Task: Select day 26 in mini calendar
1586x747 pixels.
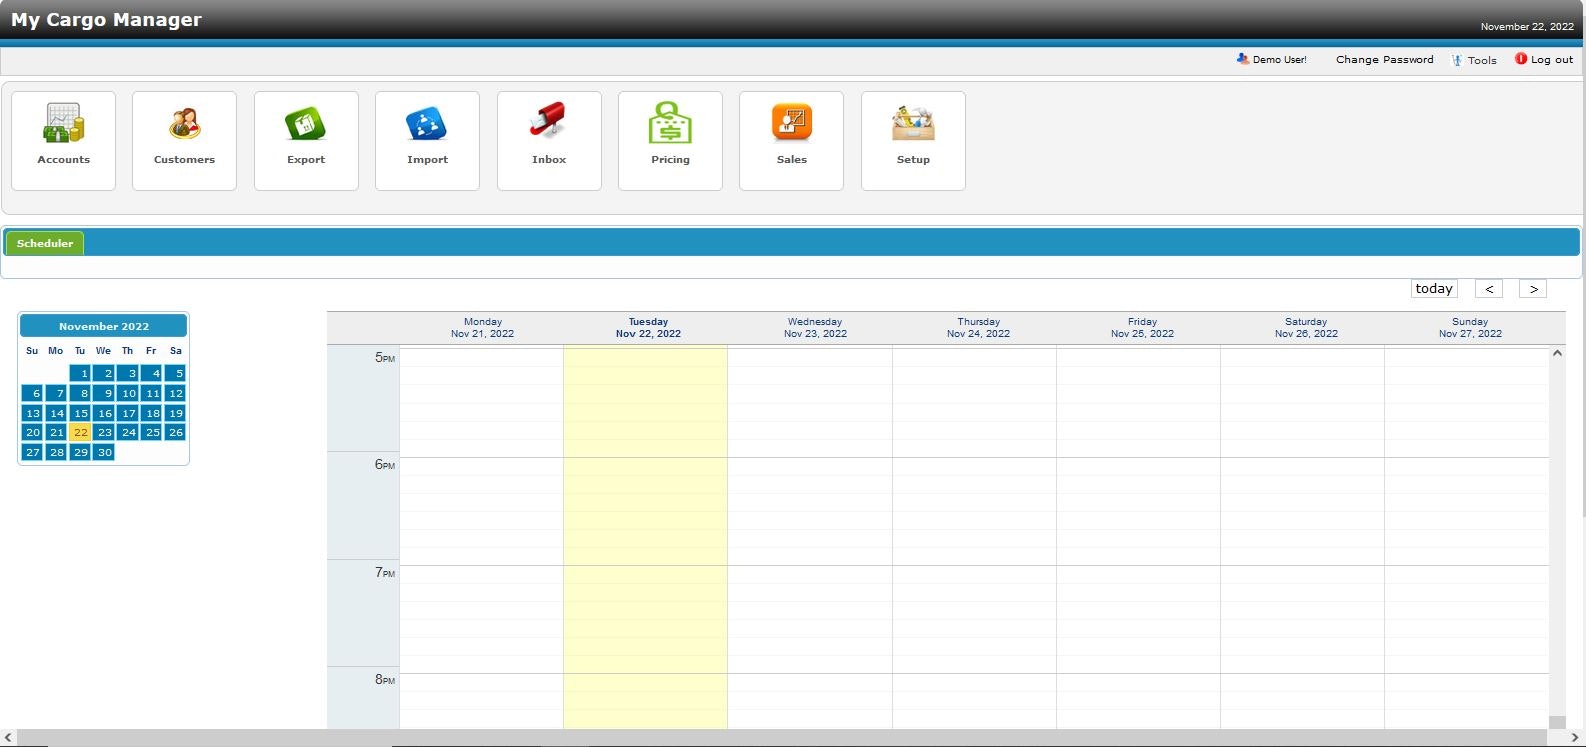Action: coord(175,432)
